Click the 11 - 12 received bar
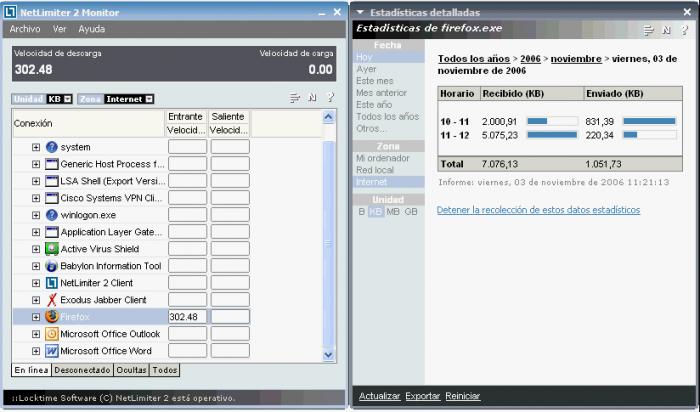Screen dimensions: 700x412 coord(552,135)
